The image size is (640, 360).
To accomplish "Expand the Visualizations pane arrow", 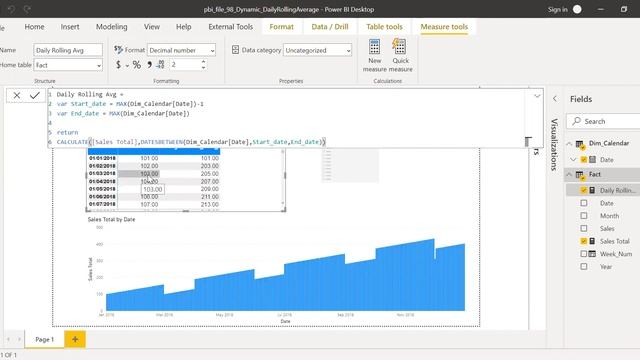I will click(555, 99).
